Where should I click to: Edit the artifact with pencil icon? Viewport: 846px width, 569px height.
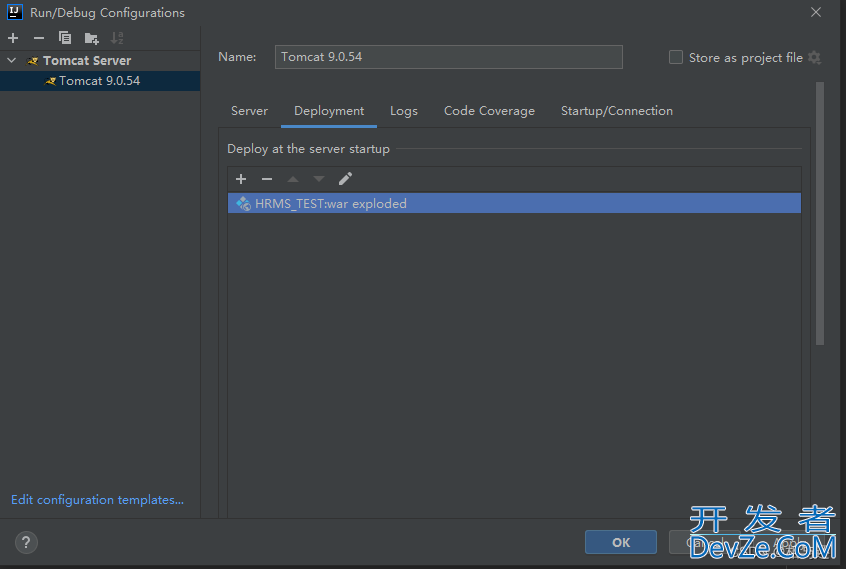point(345,179)
